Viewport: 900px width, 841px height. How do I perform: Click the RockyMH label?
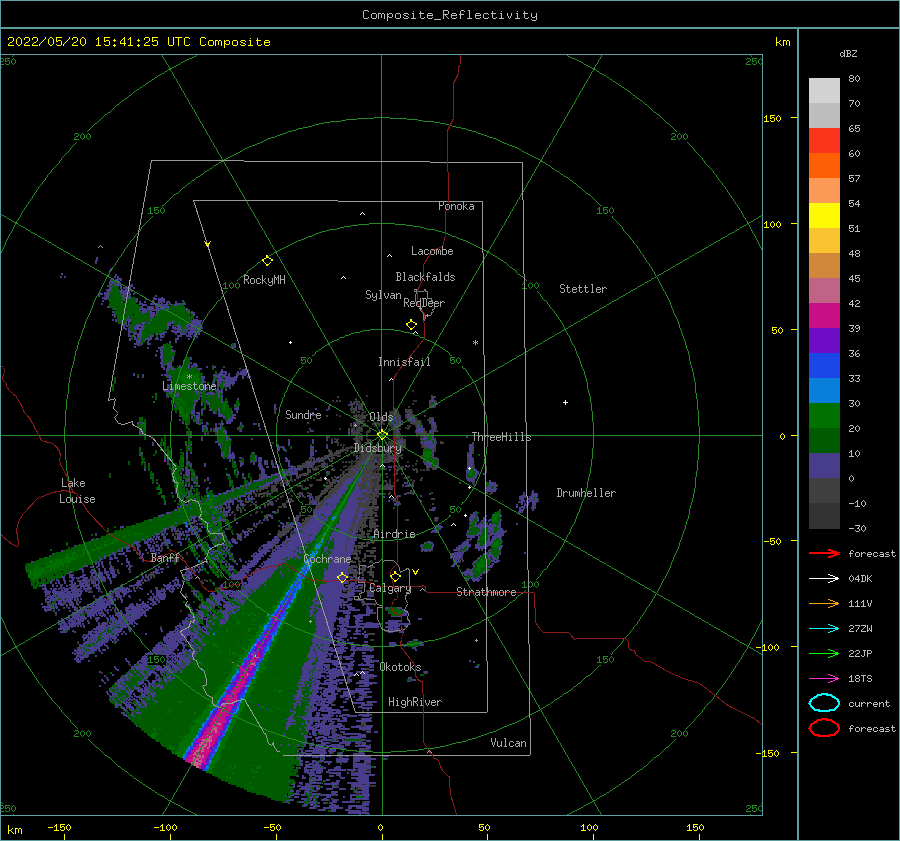pos(264,280)
